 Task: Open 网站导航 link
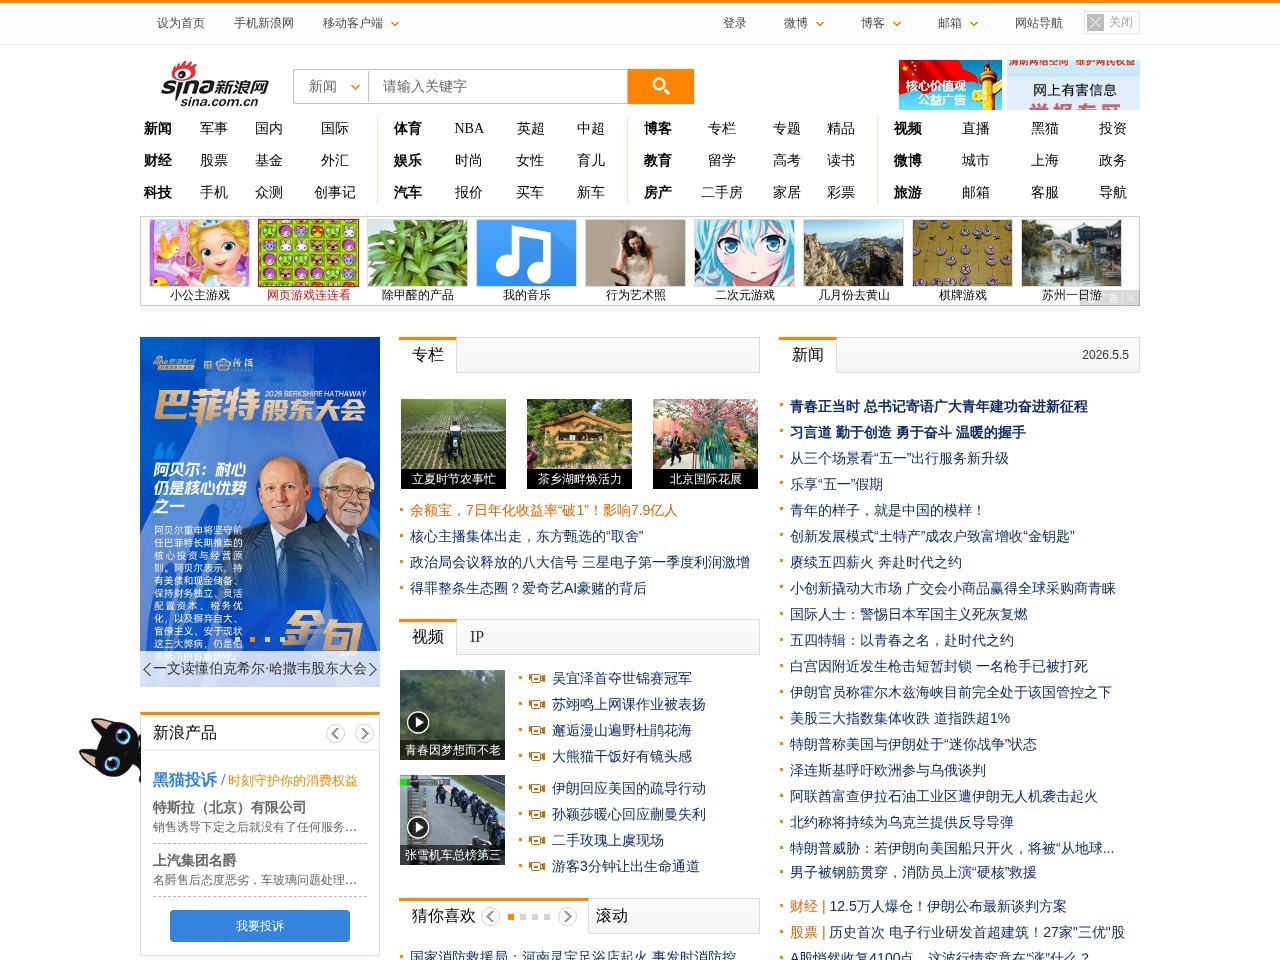coord(1039,23)
